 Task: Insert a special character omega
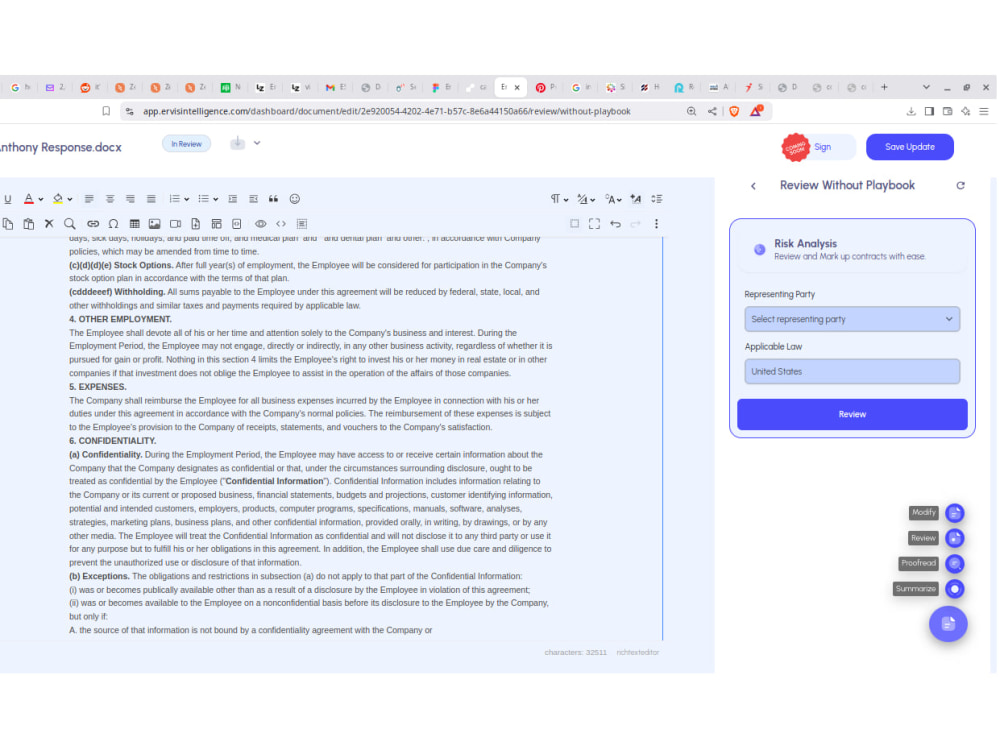tap(114, 224)
